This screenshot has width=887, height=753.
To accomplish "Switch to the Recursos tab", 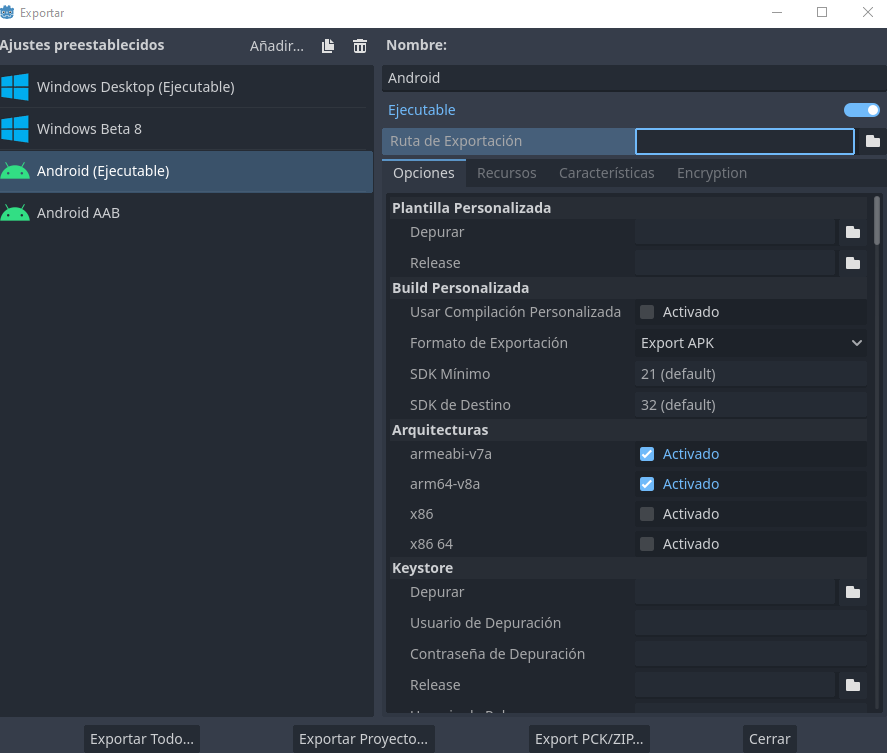I will click(x=506, y=172).
